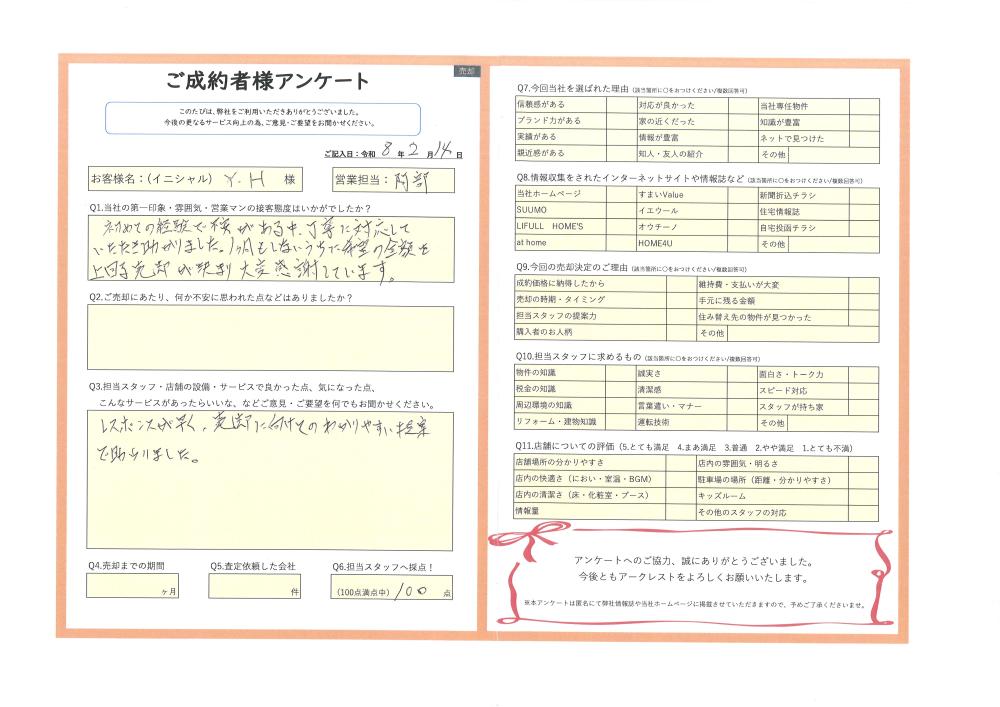Screen dimensions: 1000x707
Task: Click the empty Q2 answer box
Action: [x=270, y=338]
